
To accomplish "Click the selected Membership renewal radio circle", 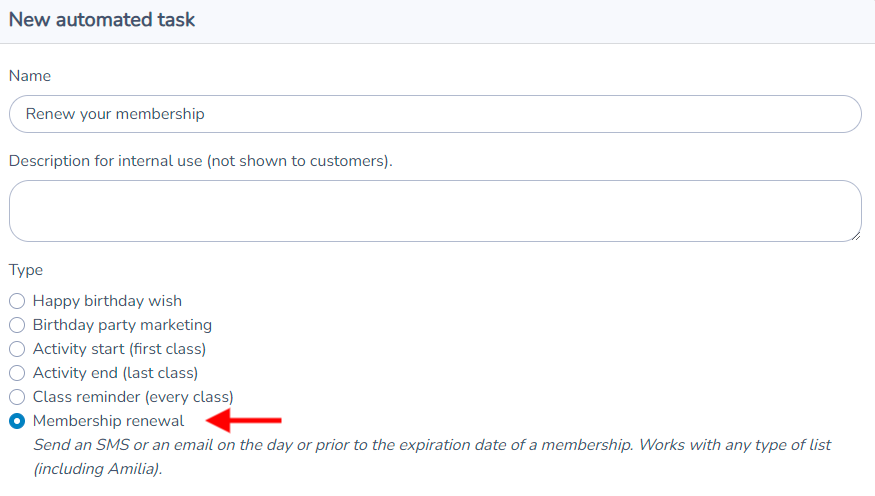I will pyautogui.click(x=17, y=421).
